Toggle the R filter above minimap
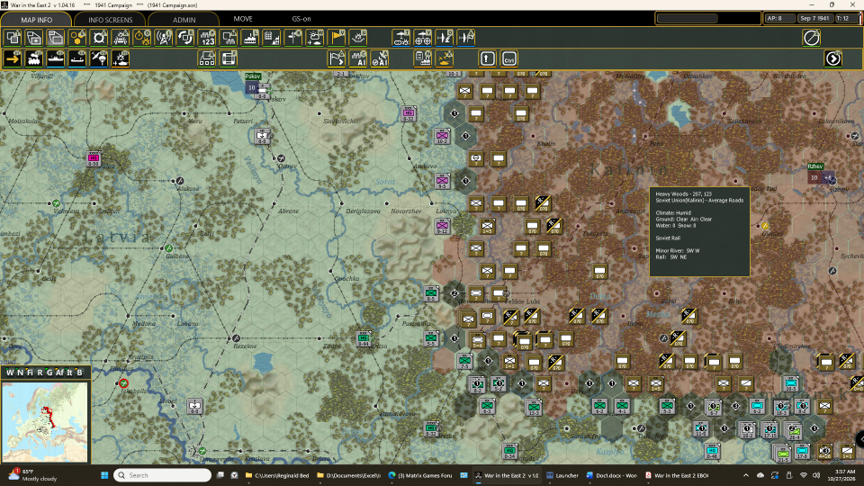864x486 pixels. click(40, 372)
